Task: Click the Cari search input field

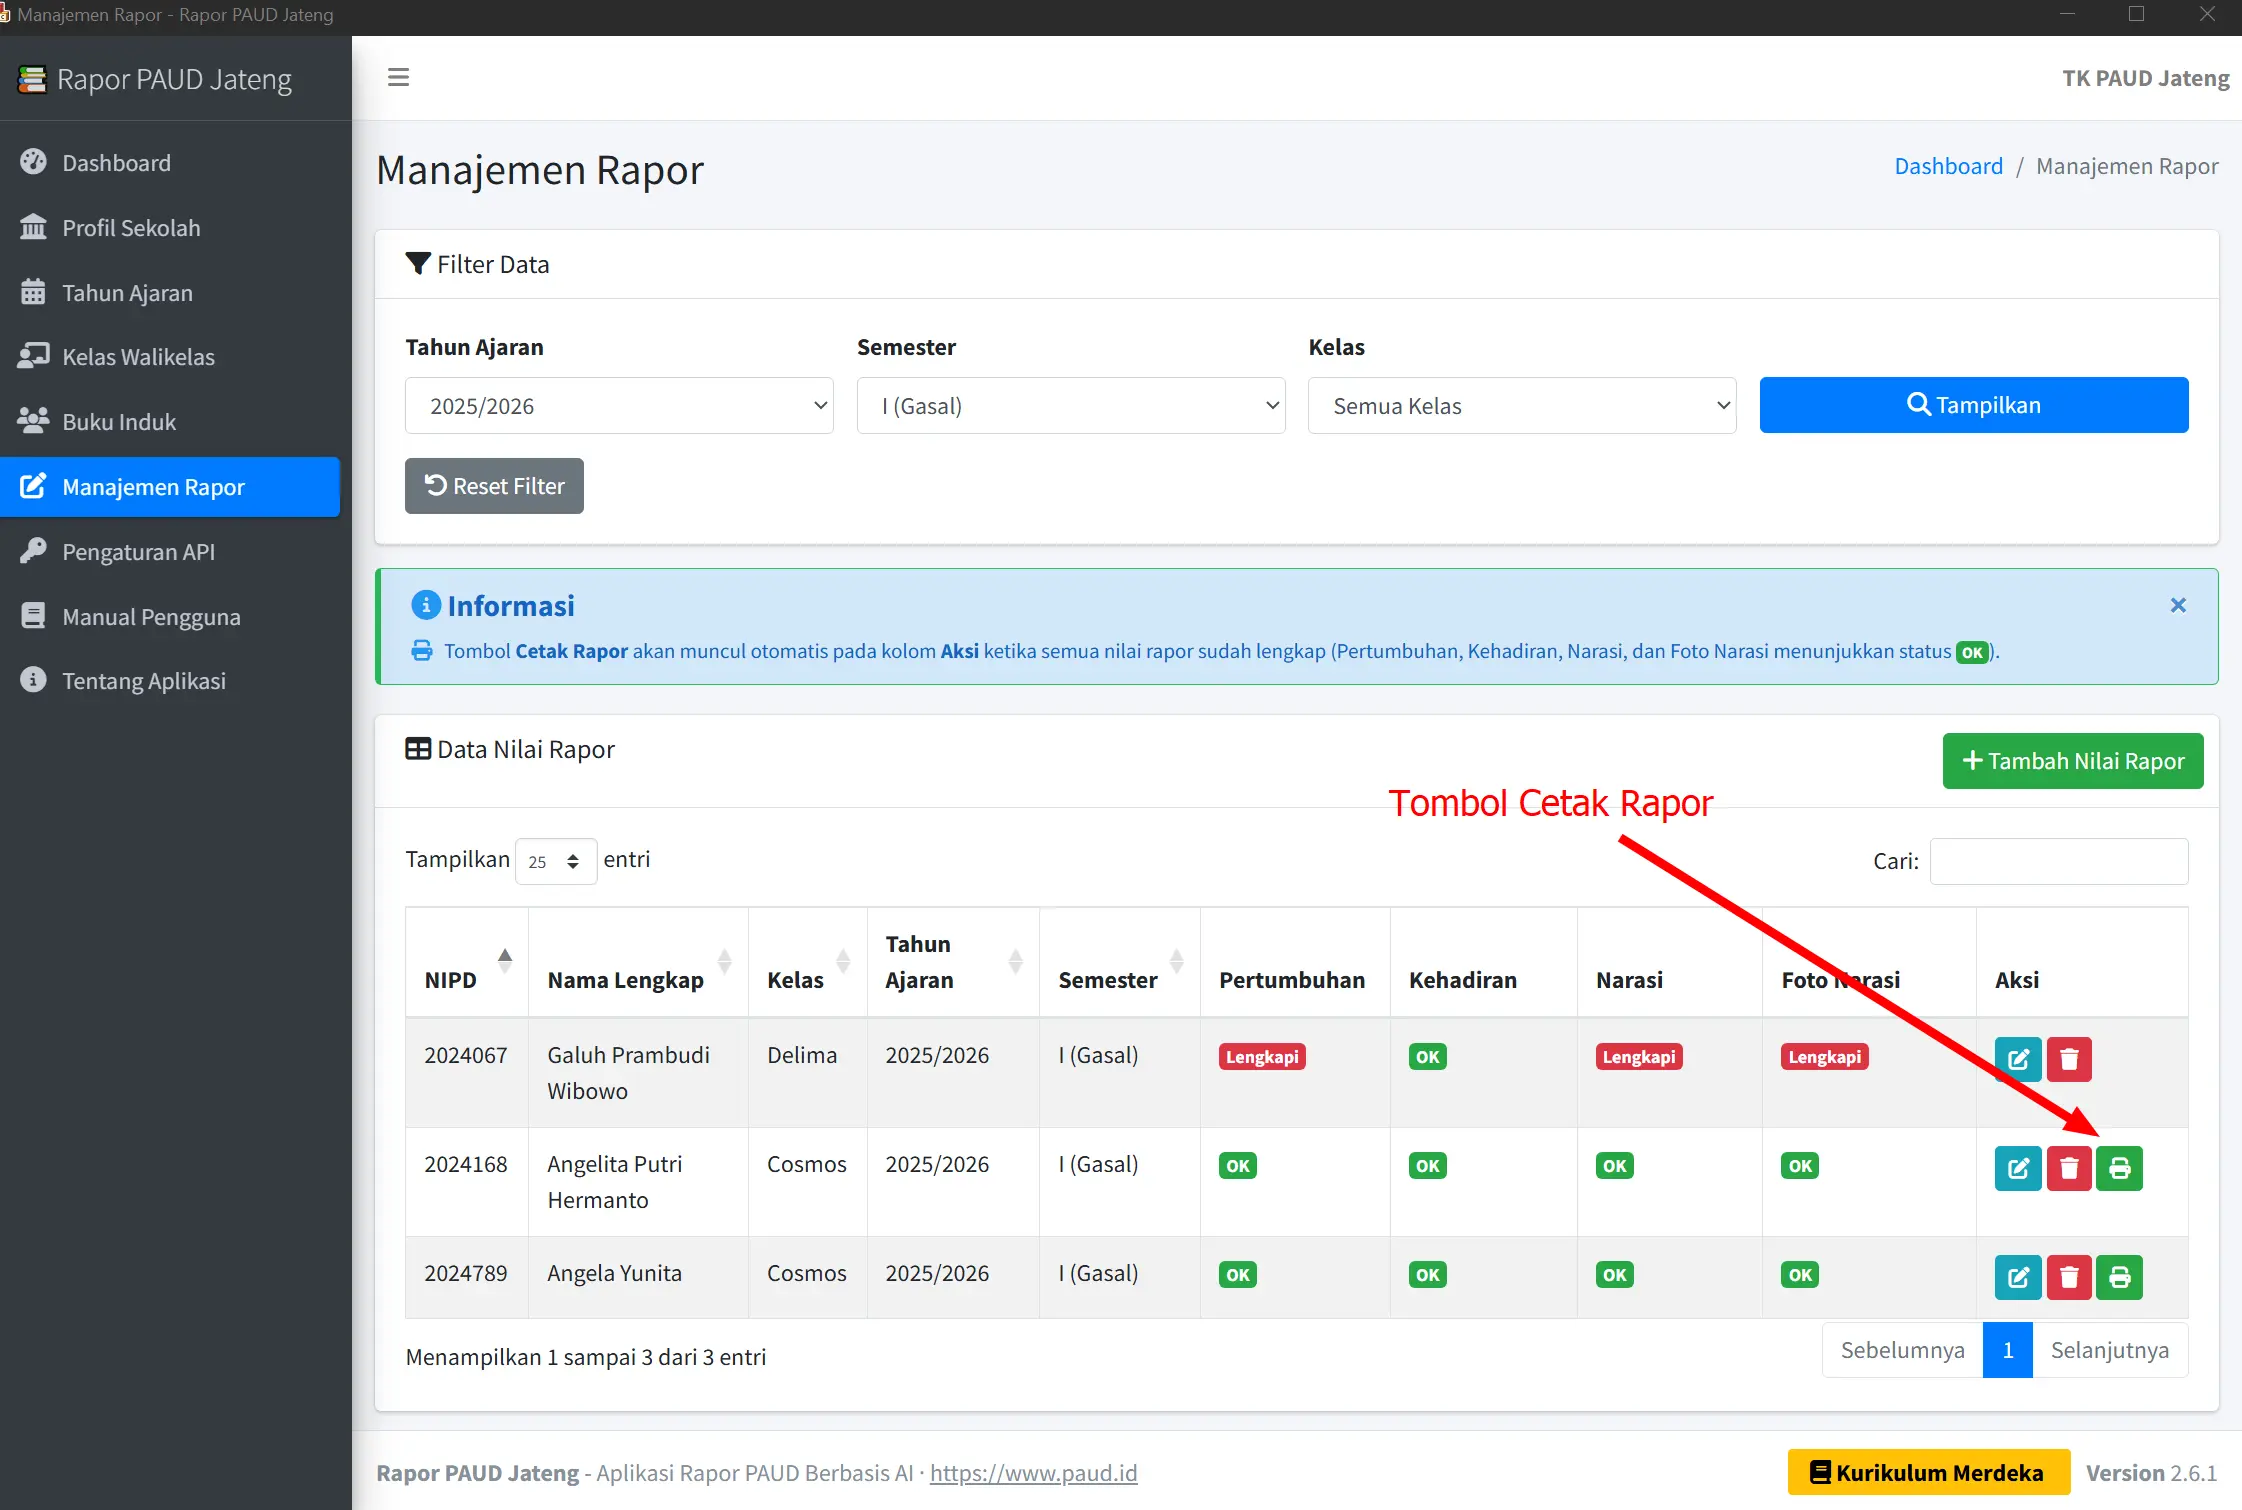Action: tap(2058, 861)
